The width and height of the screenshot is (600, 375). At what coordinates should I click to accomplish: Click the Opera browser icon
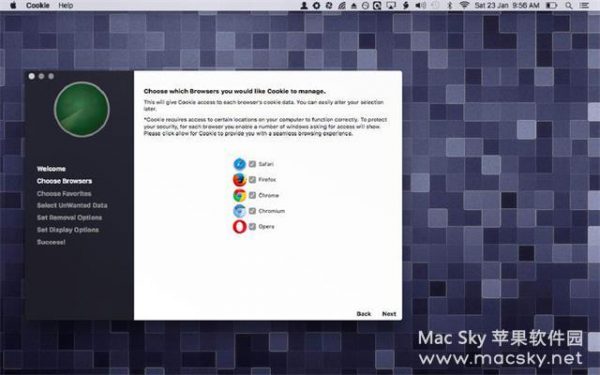click(240, 227)
